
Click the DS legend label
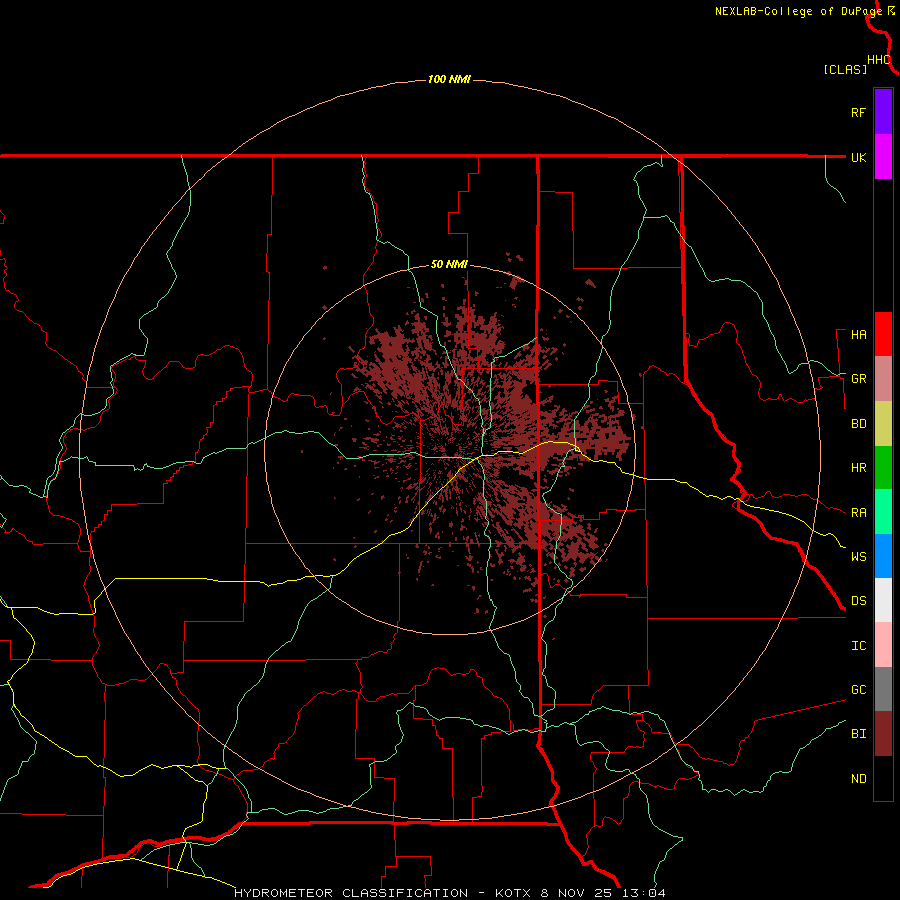tap(859, 601)
